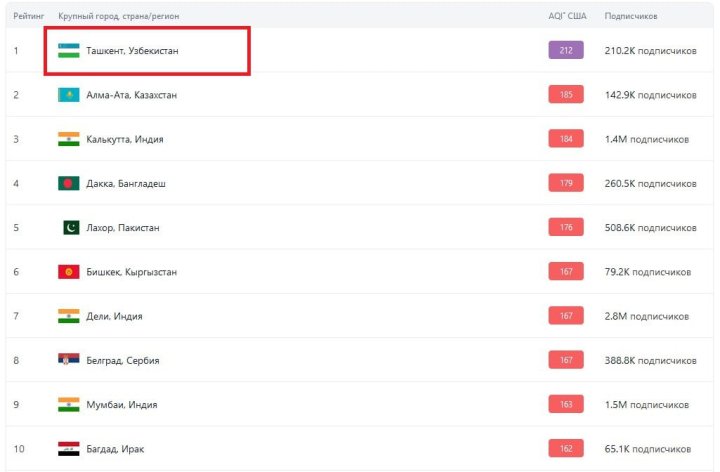Open the Алма-Ата, Казахстан link
The image size is (720, 472).
pos(134,95)
